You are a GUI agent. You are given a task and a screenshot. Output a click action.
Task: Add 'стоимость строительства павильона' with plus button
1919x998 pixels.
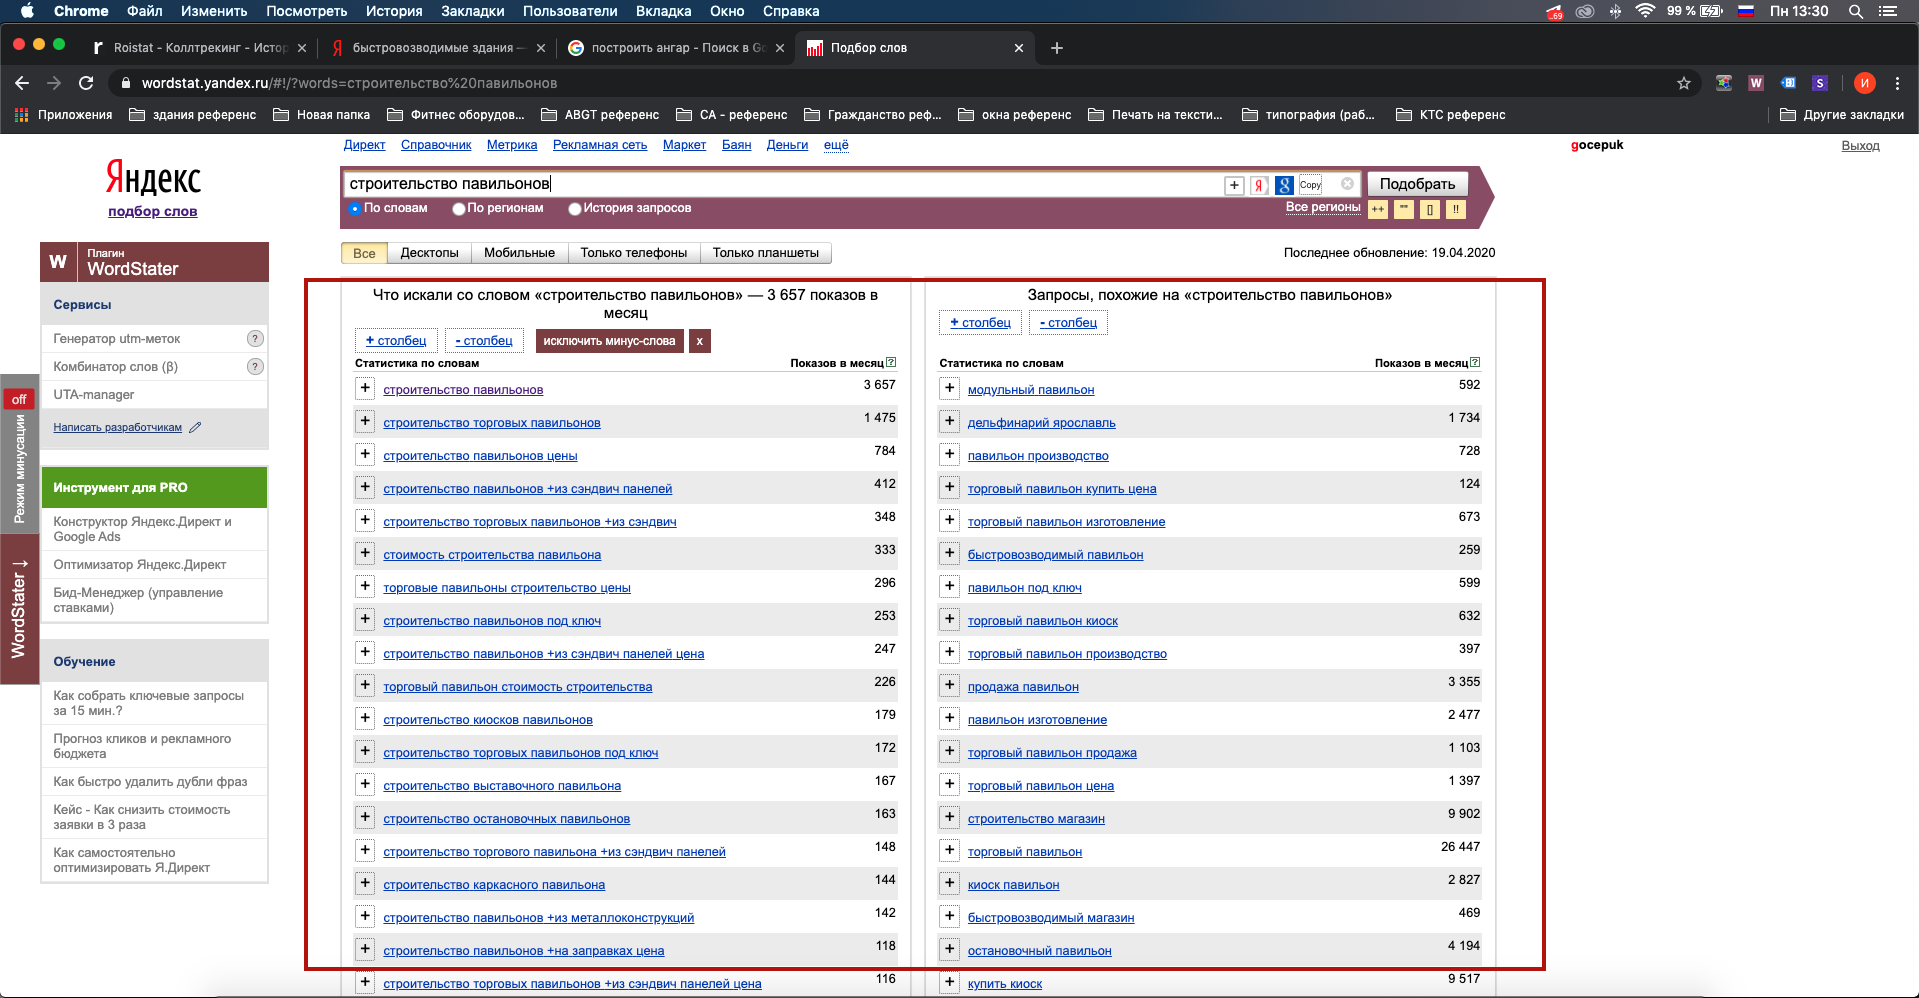click(365, 553)
